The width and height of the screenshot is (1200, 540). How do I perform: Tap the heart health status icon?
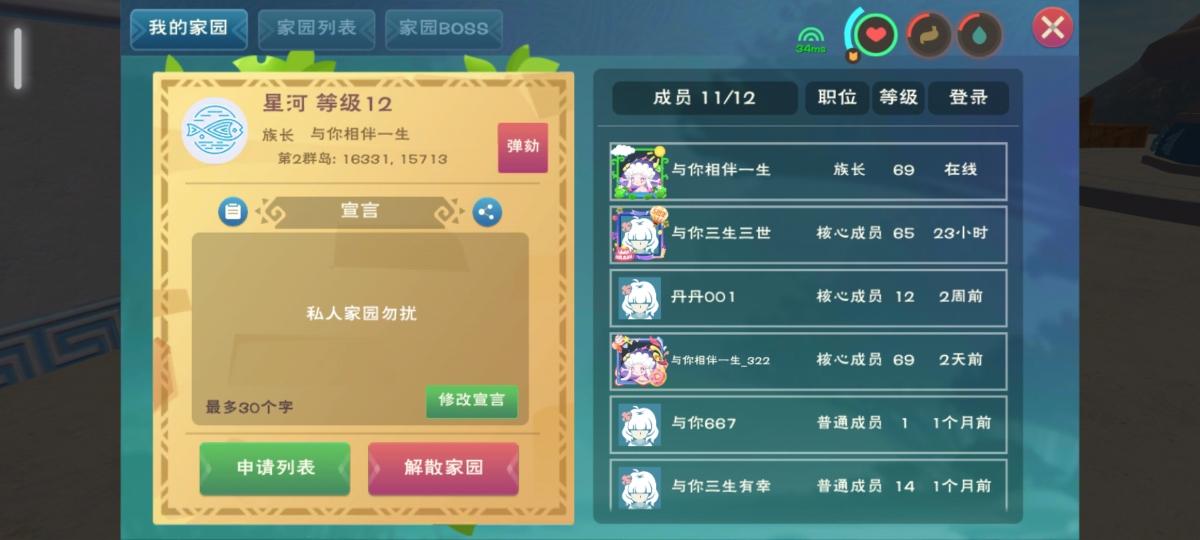[876, 35]
